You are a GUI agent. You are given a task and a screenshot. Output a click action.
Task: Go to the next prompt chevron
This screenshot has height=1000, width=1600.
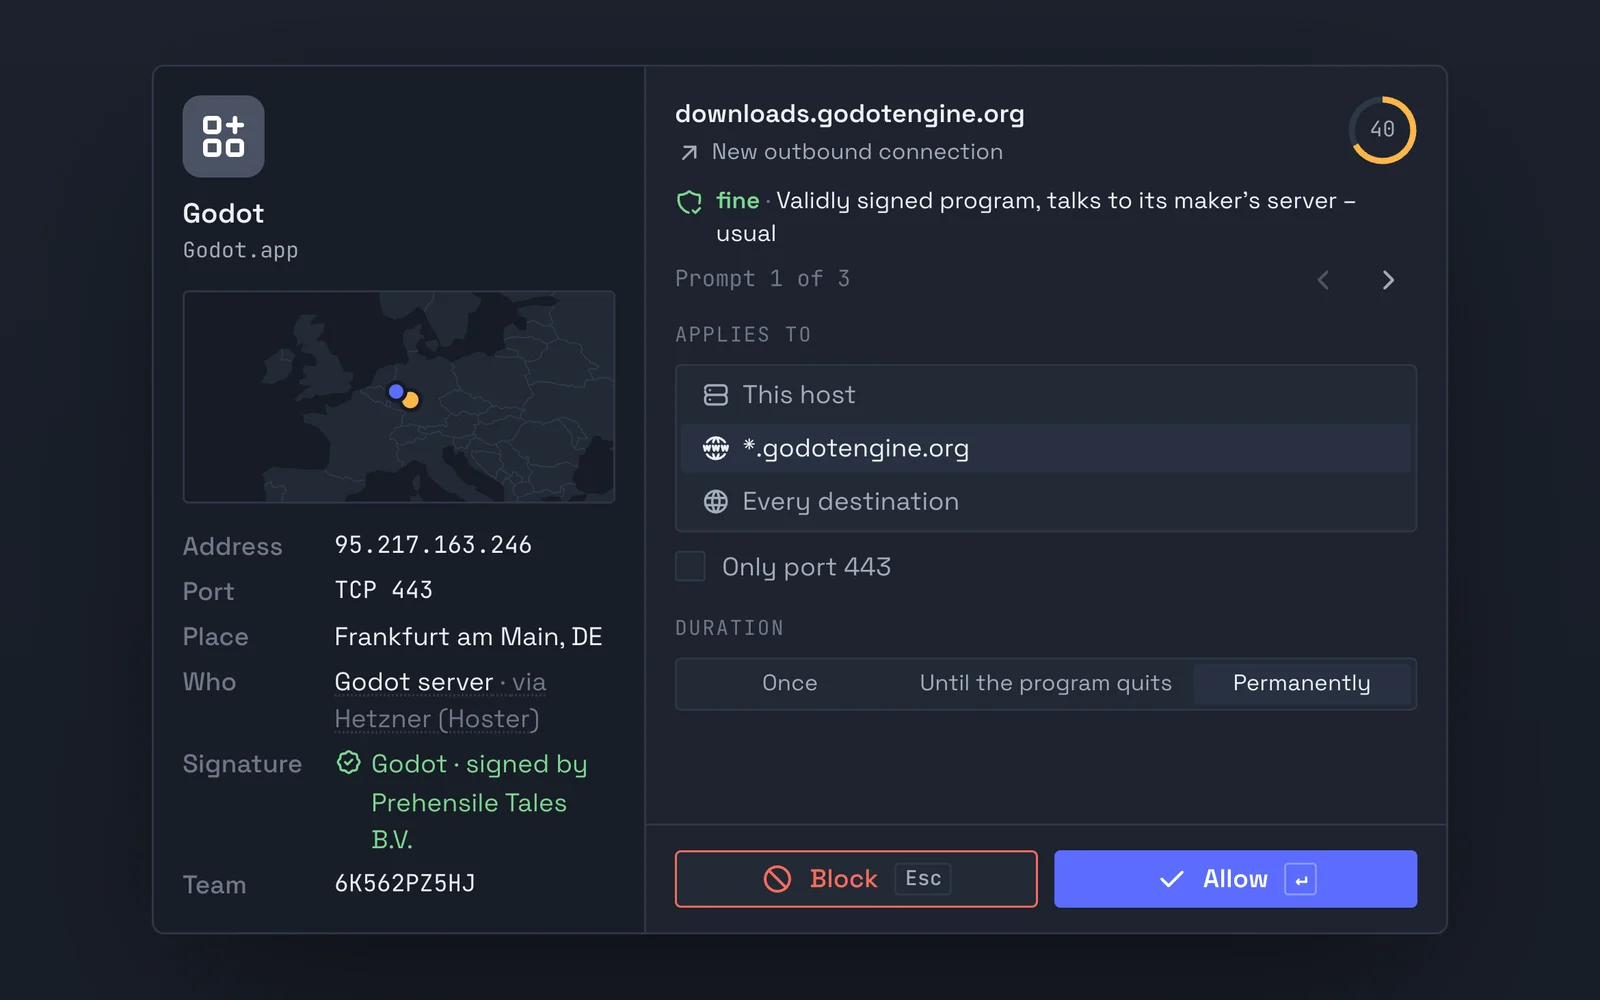pyautogui.click(x=1388, y=280)
